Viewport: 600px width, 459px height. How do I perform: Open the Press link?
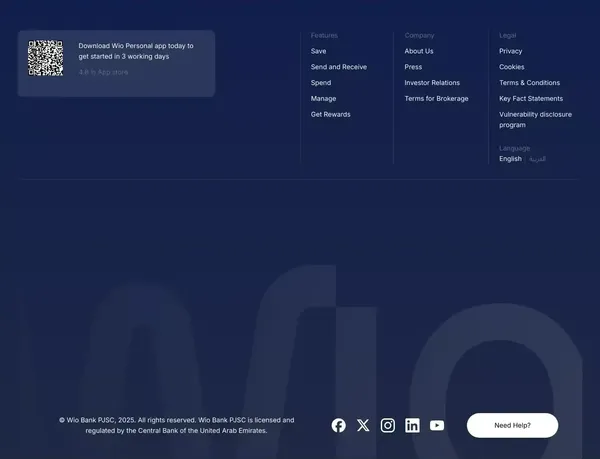[x=413, y=67]
